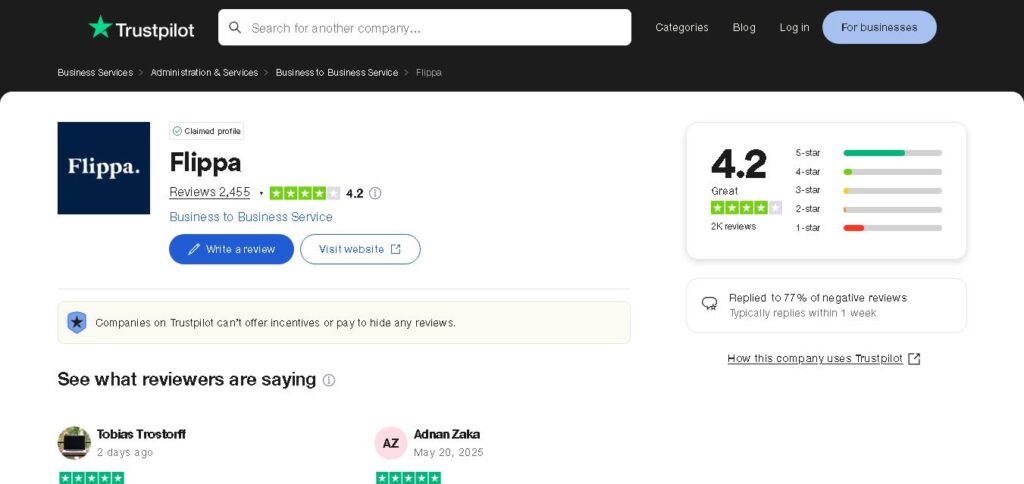Image resolution: width=1024 pixels, height=484 pixels.
Task: Click the large 4.2 score
Action: (739, 163)
